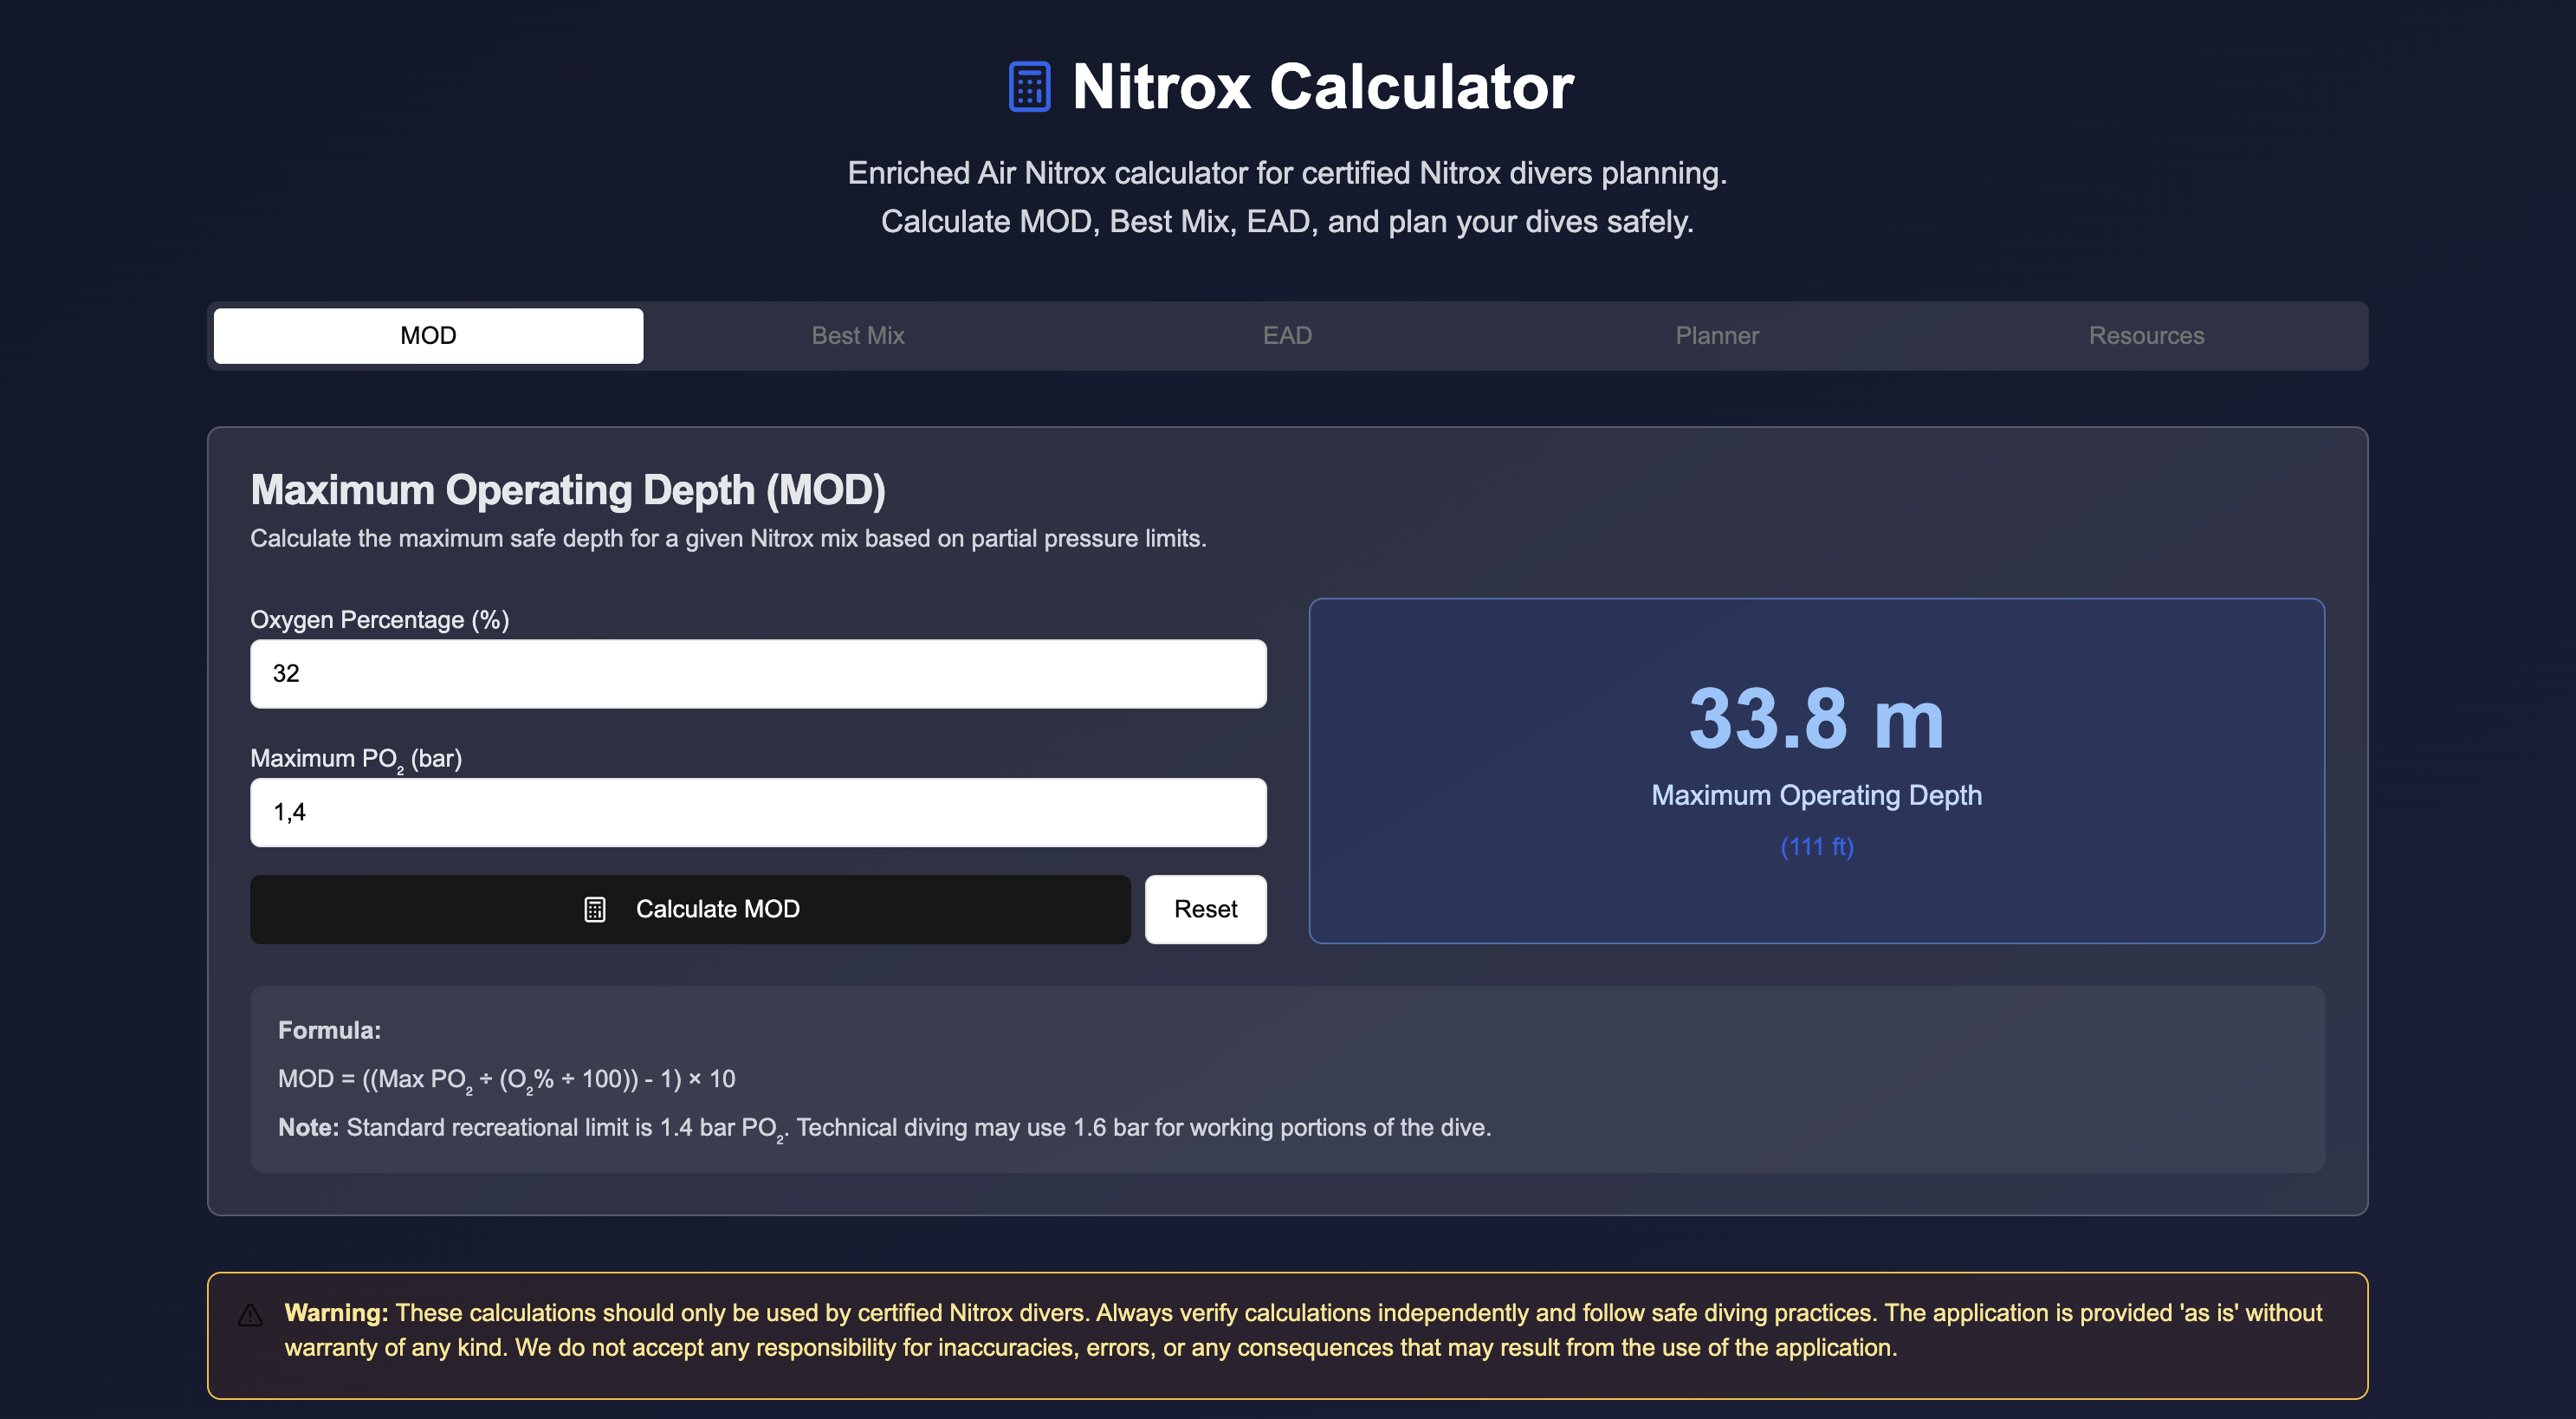This screenshot has width=2576, height=1419.
Task: Click the calculator icon on Calculate MOD button
Action: (595, 909)
